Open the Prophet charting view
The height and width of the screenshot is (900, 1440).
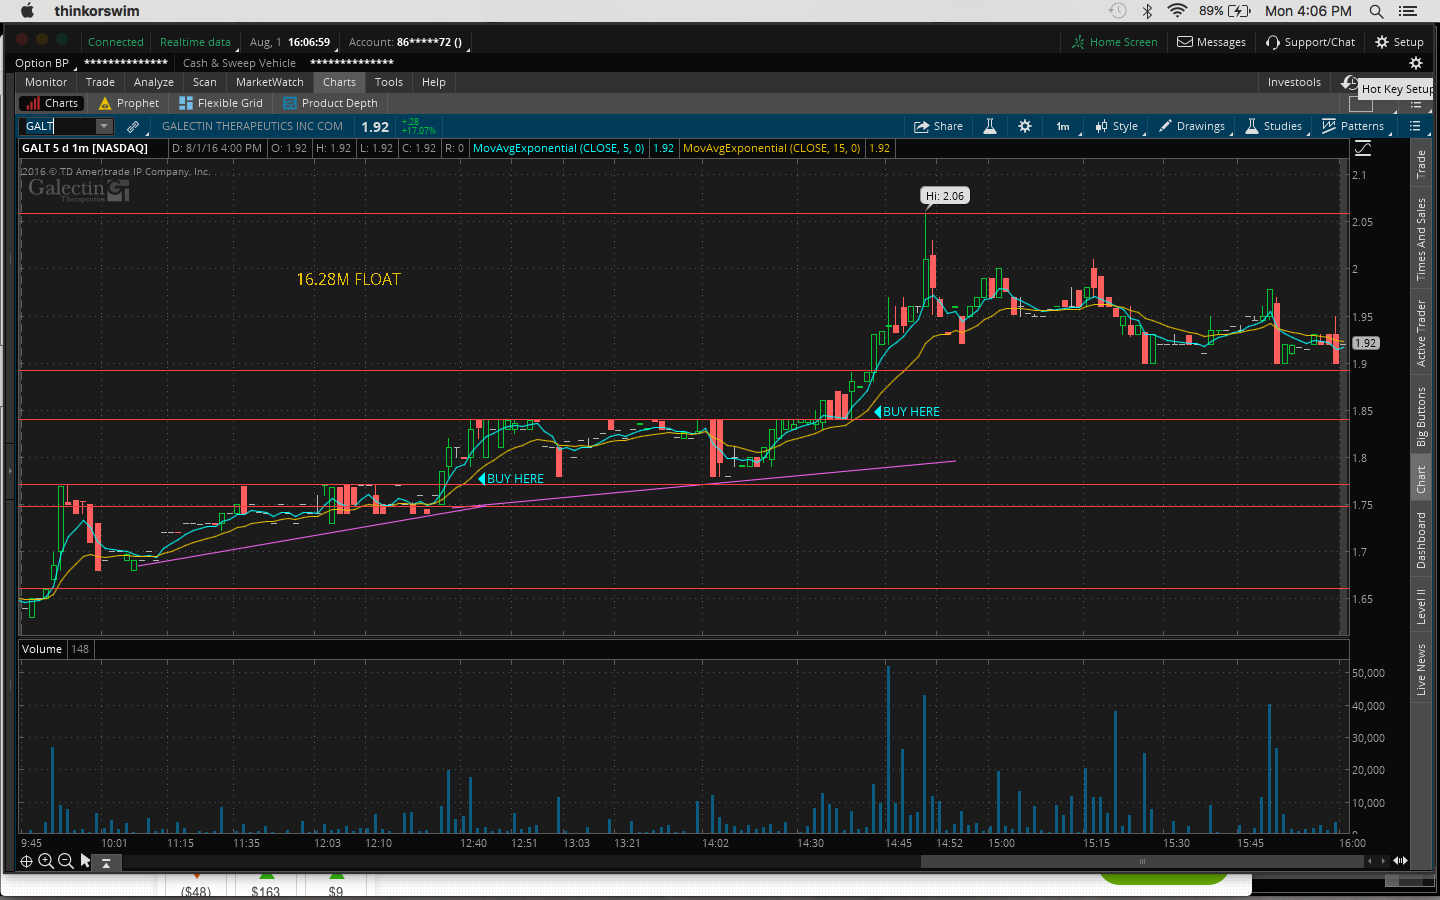tap(129, 103)
